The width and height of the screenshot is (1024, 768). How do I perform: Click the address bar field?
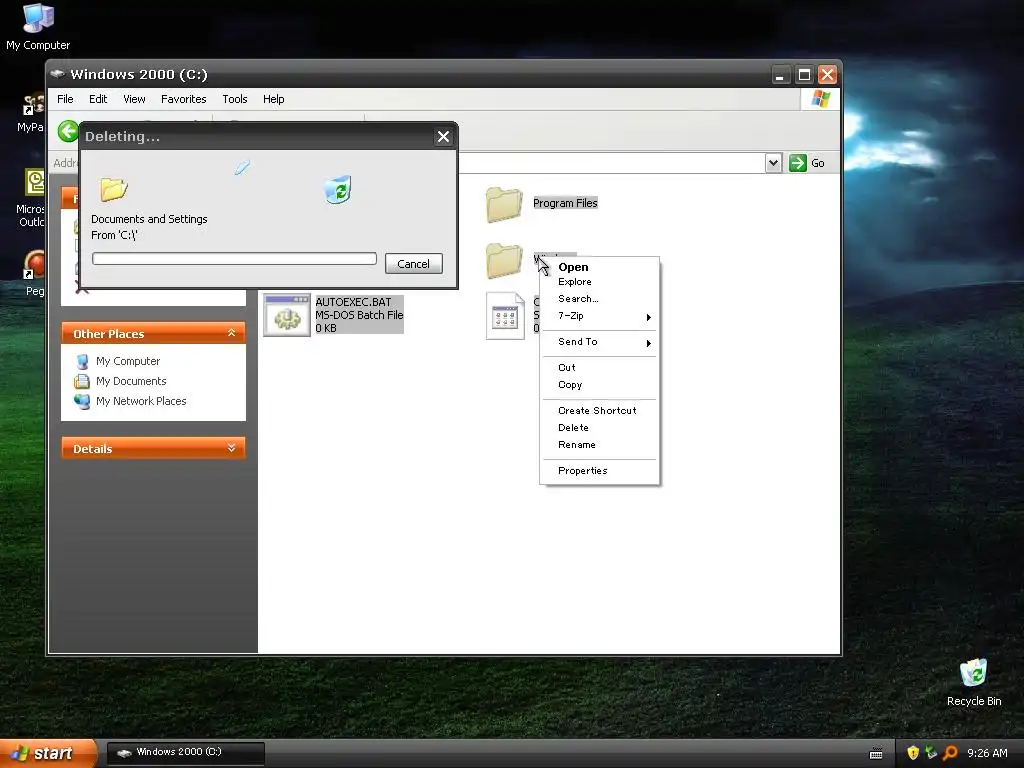611,163
